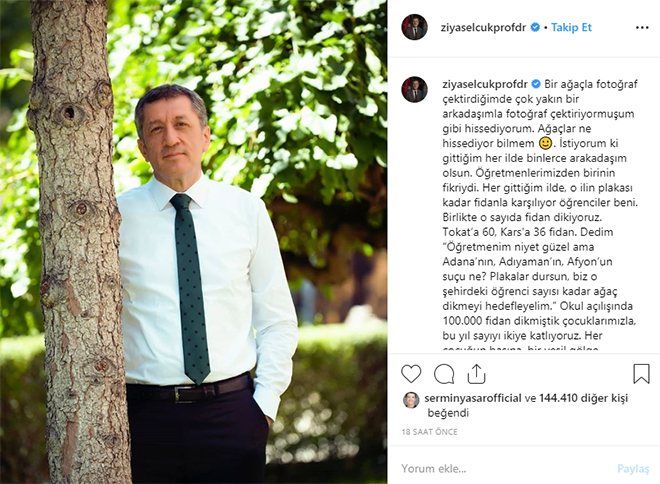Image resolution: width=660 pixels, height=484 pixels.
Task: Focus the Yorum ekle comment field
Action: (505, 468)
